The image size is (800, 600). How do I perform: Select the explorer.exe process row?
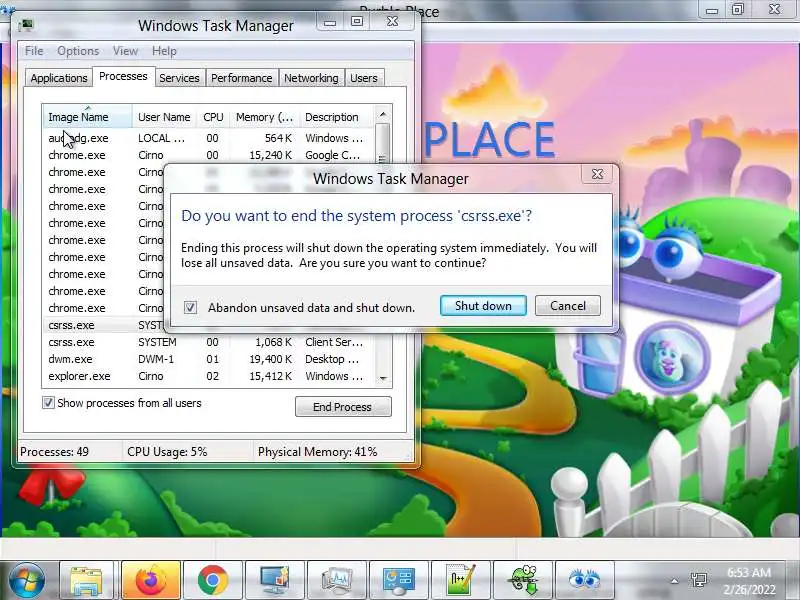click(x=209, y=376)
